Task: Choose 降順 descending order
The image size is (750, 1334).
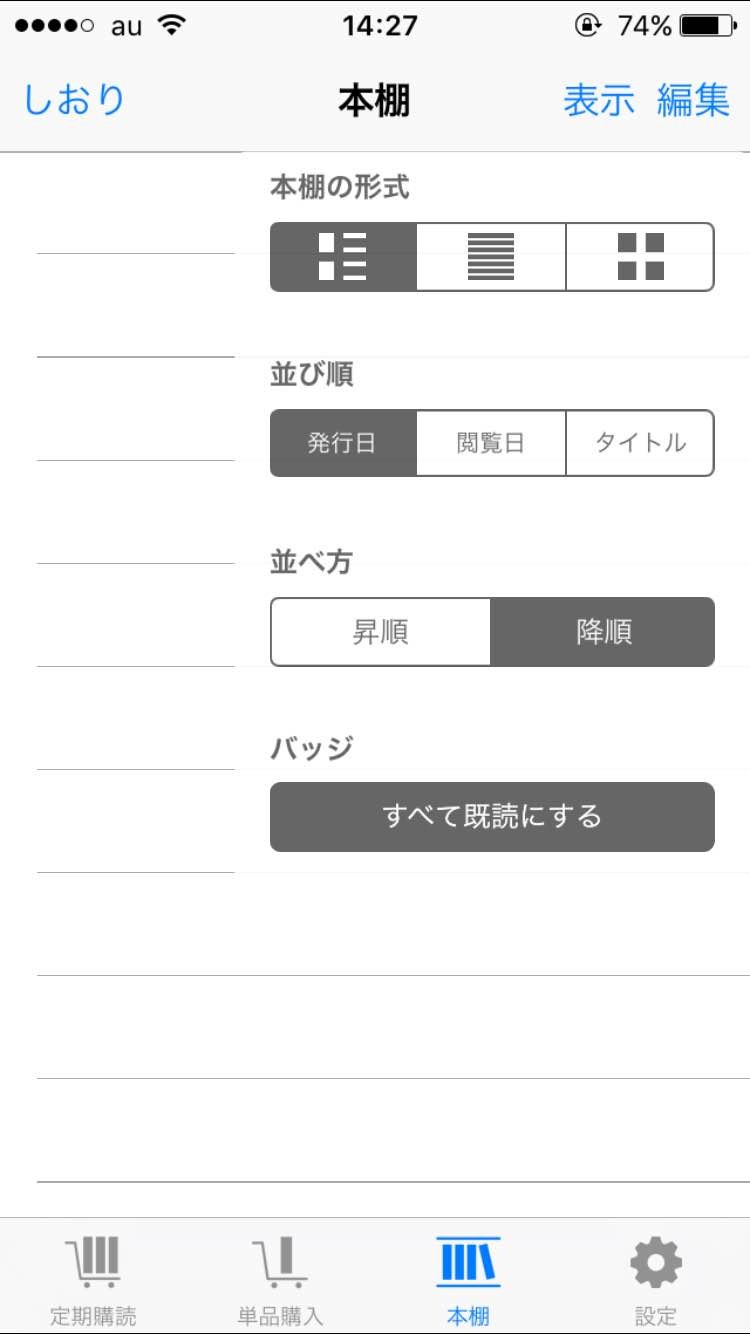Action: tap(603, 632)
